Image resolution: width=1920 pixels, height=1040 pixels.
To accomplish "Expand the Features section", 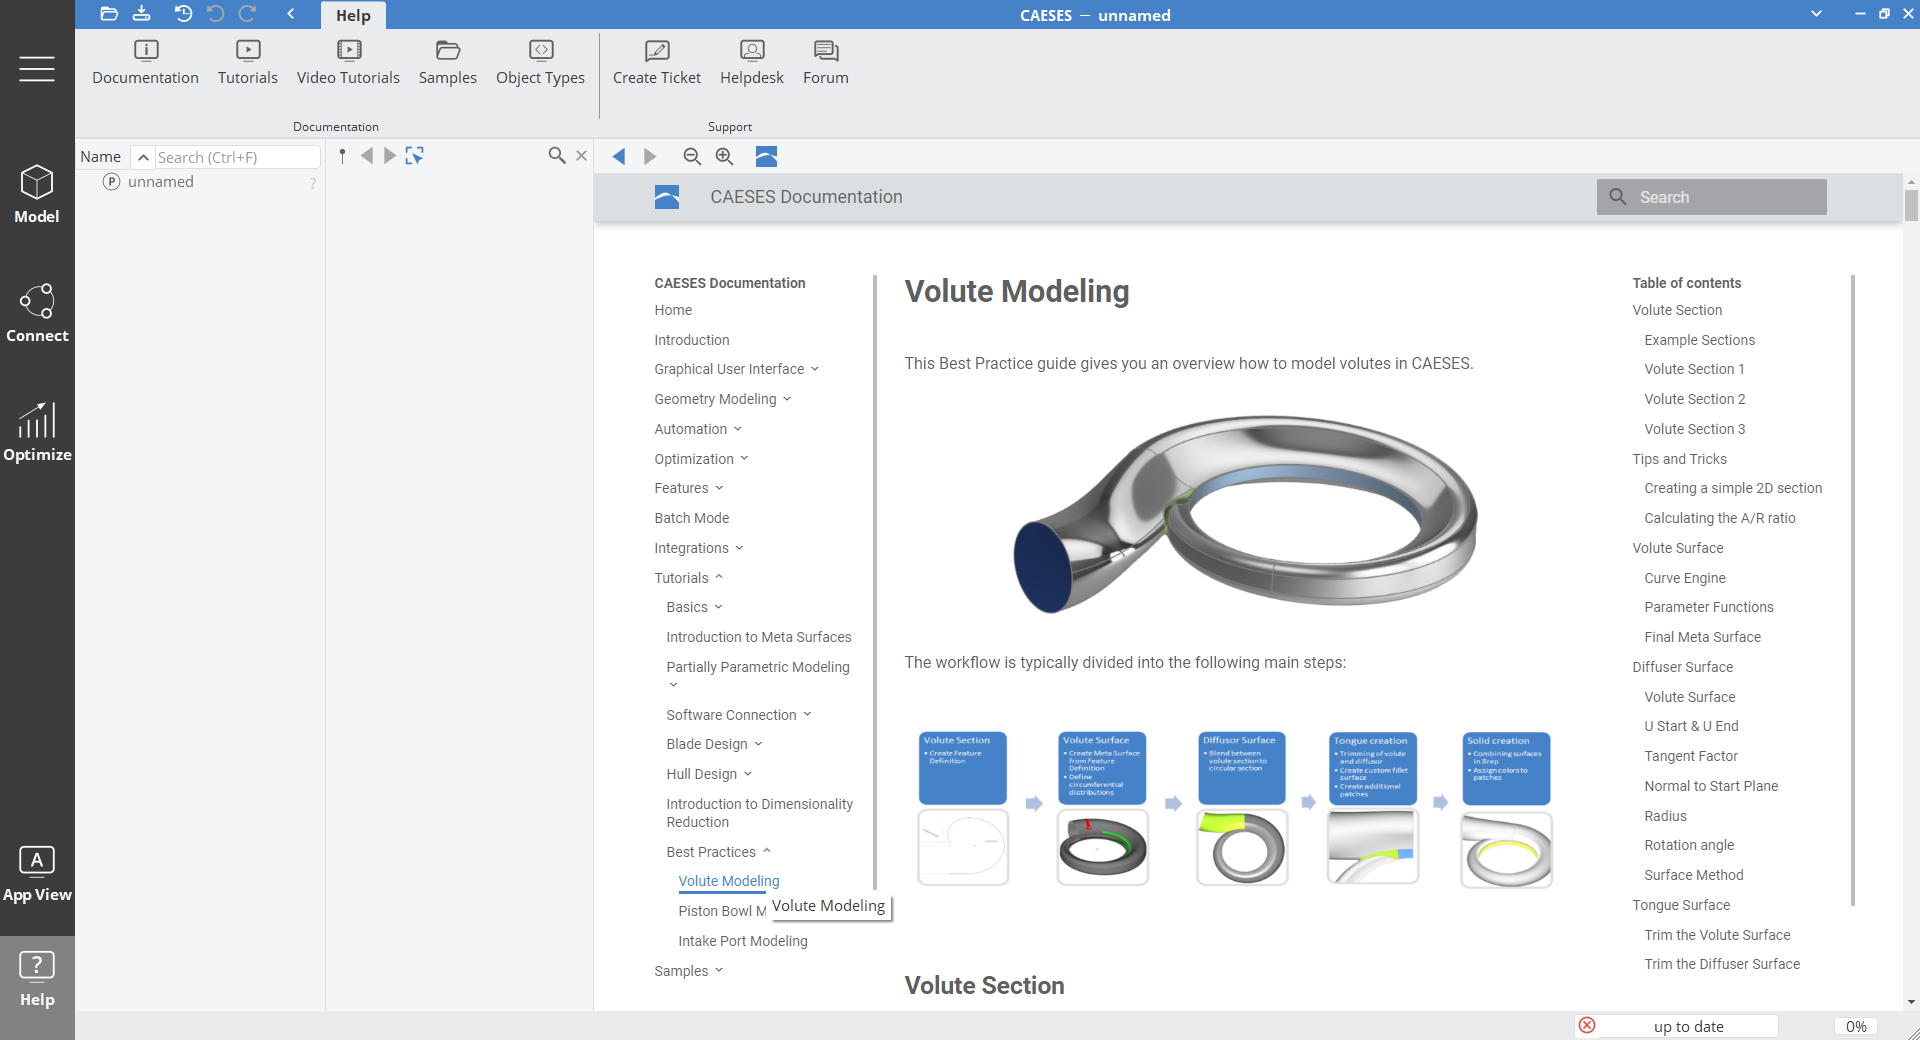I will (719, 488).
